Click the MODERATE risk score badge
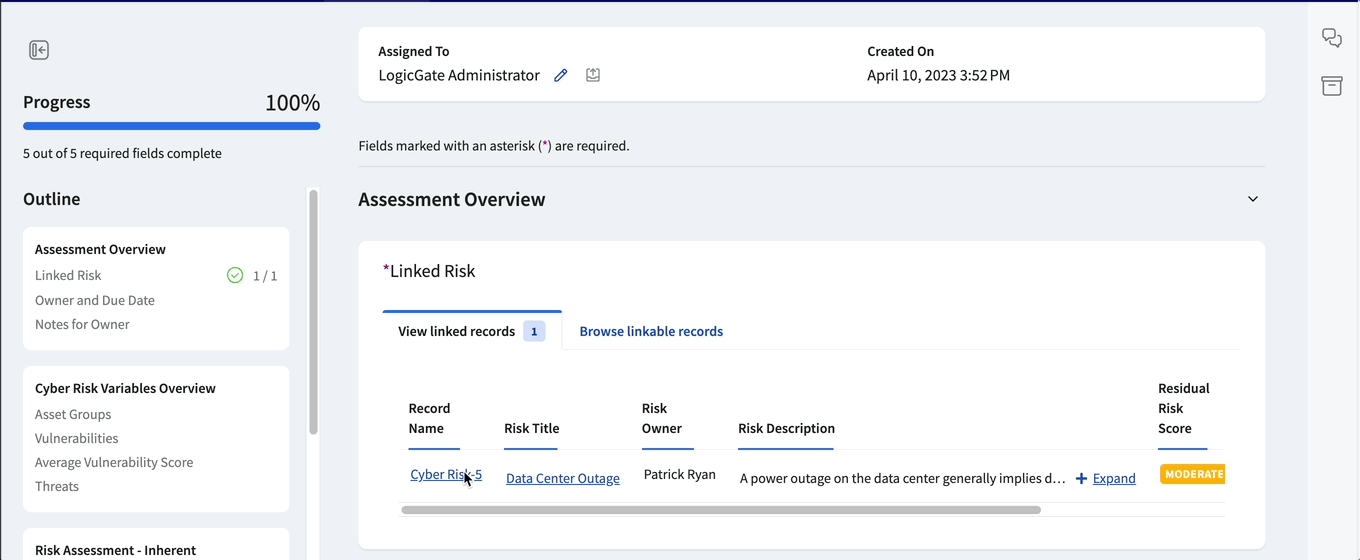This screenshot has width=1360, height=560. (1193, 474)
